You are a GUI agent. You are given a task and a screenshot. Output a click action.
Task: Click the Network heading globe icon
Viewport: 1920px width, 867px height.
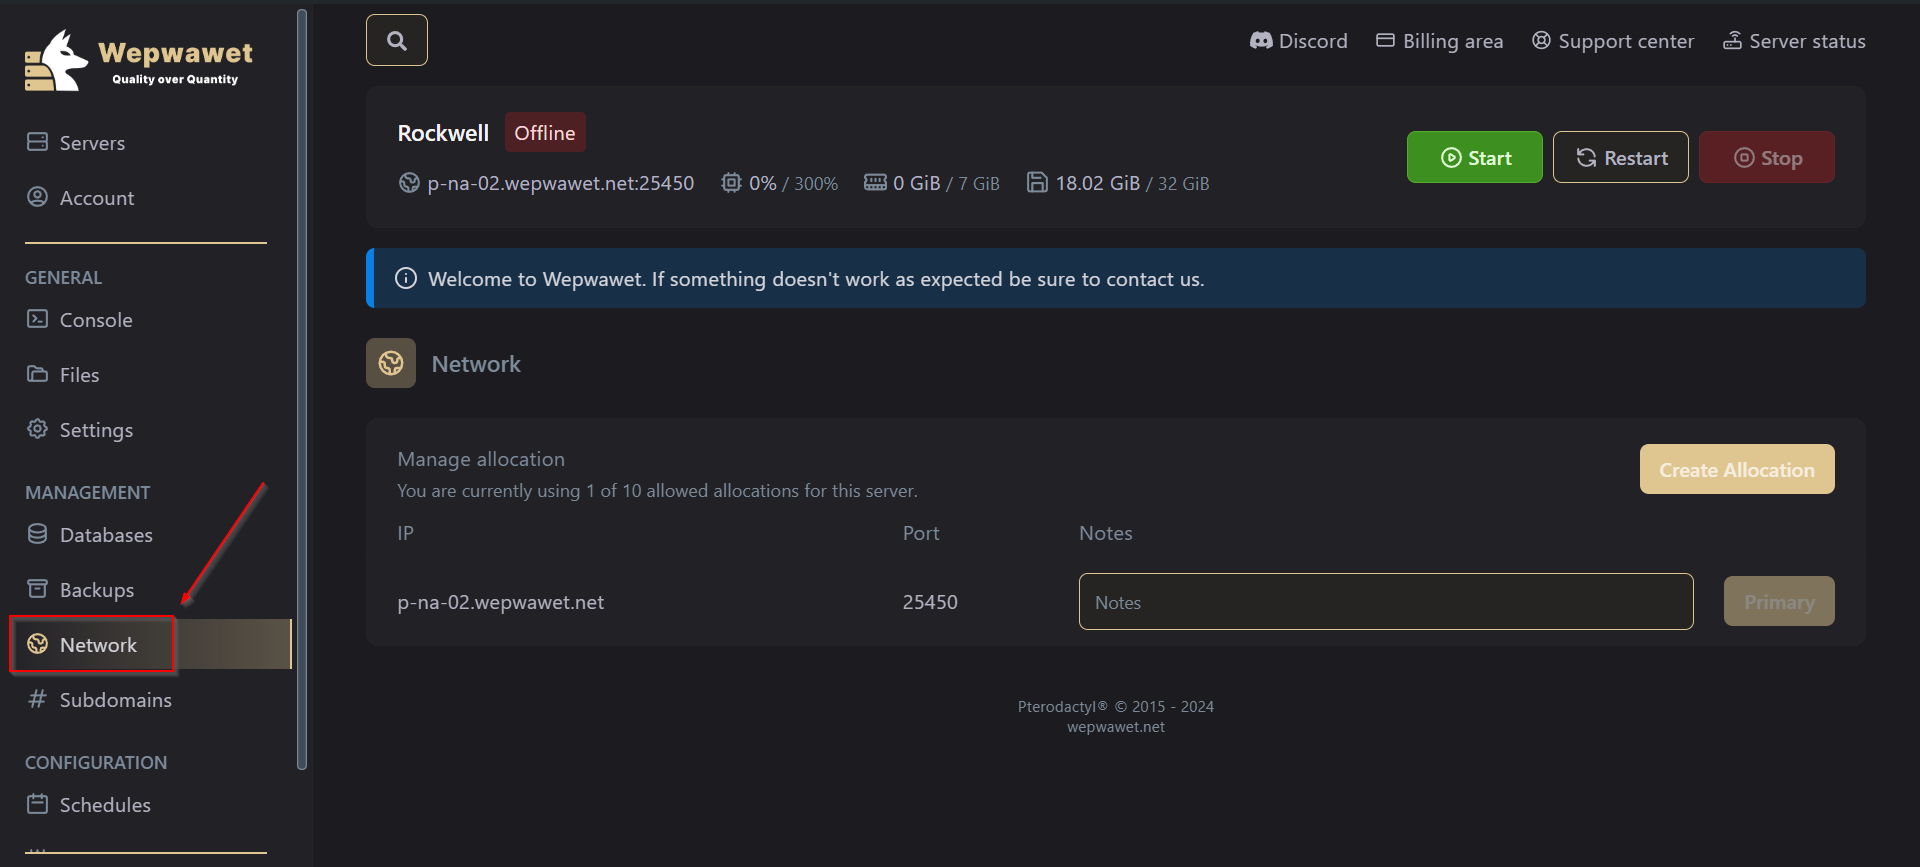(x=391, y=363)
